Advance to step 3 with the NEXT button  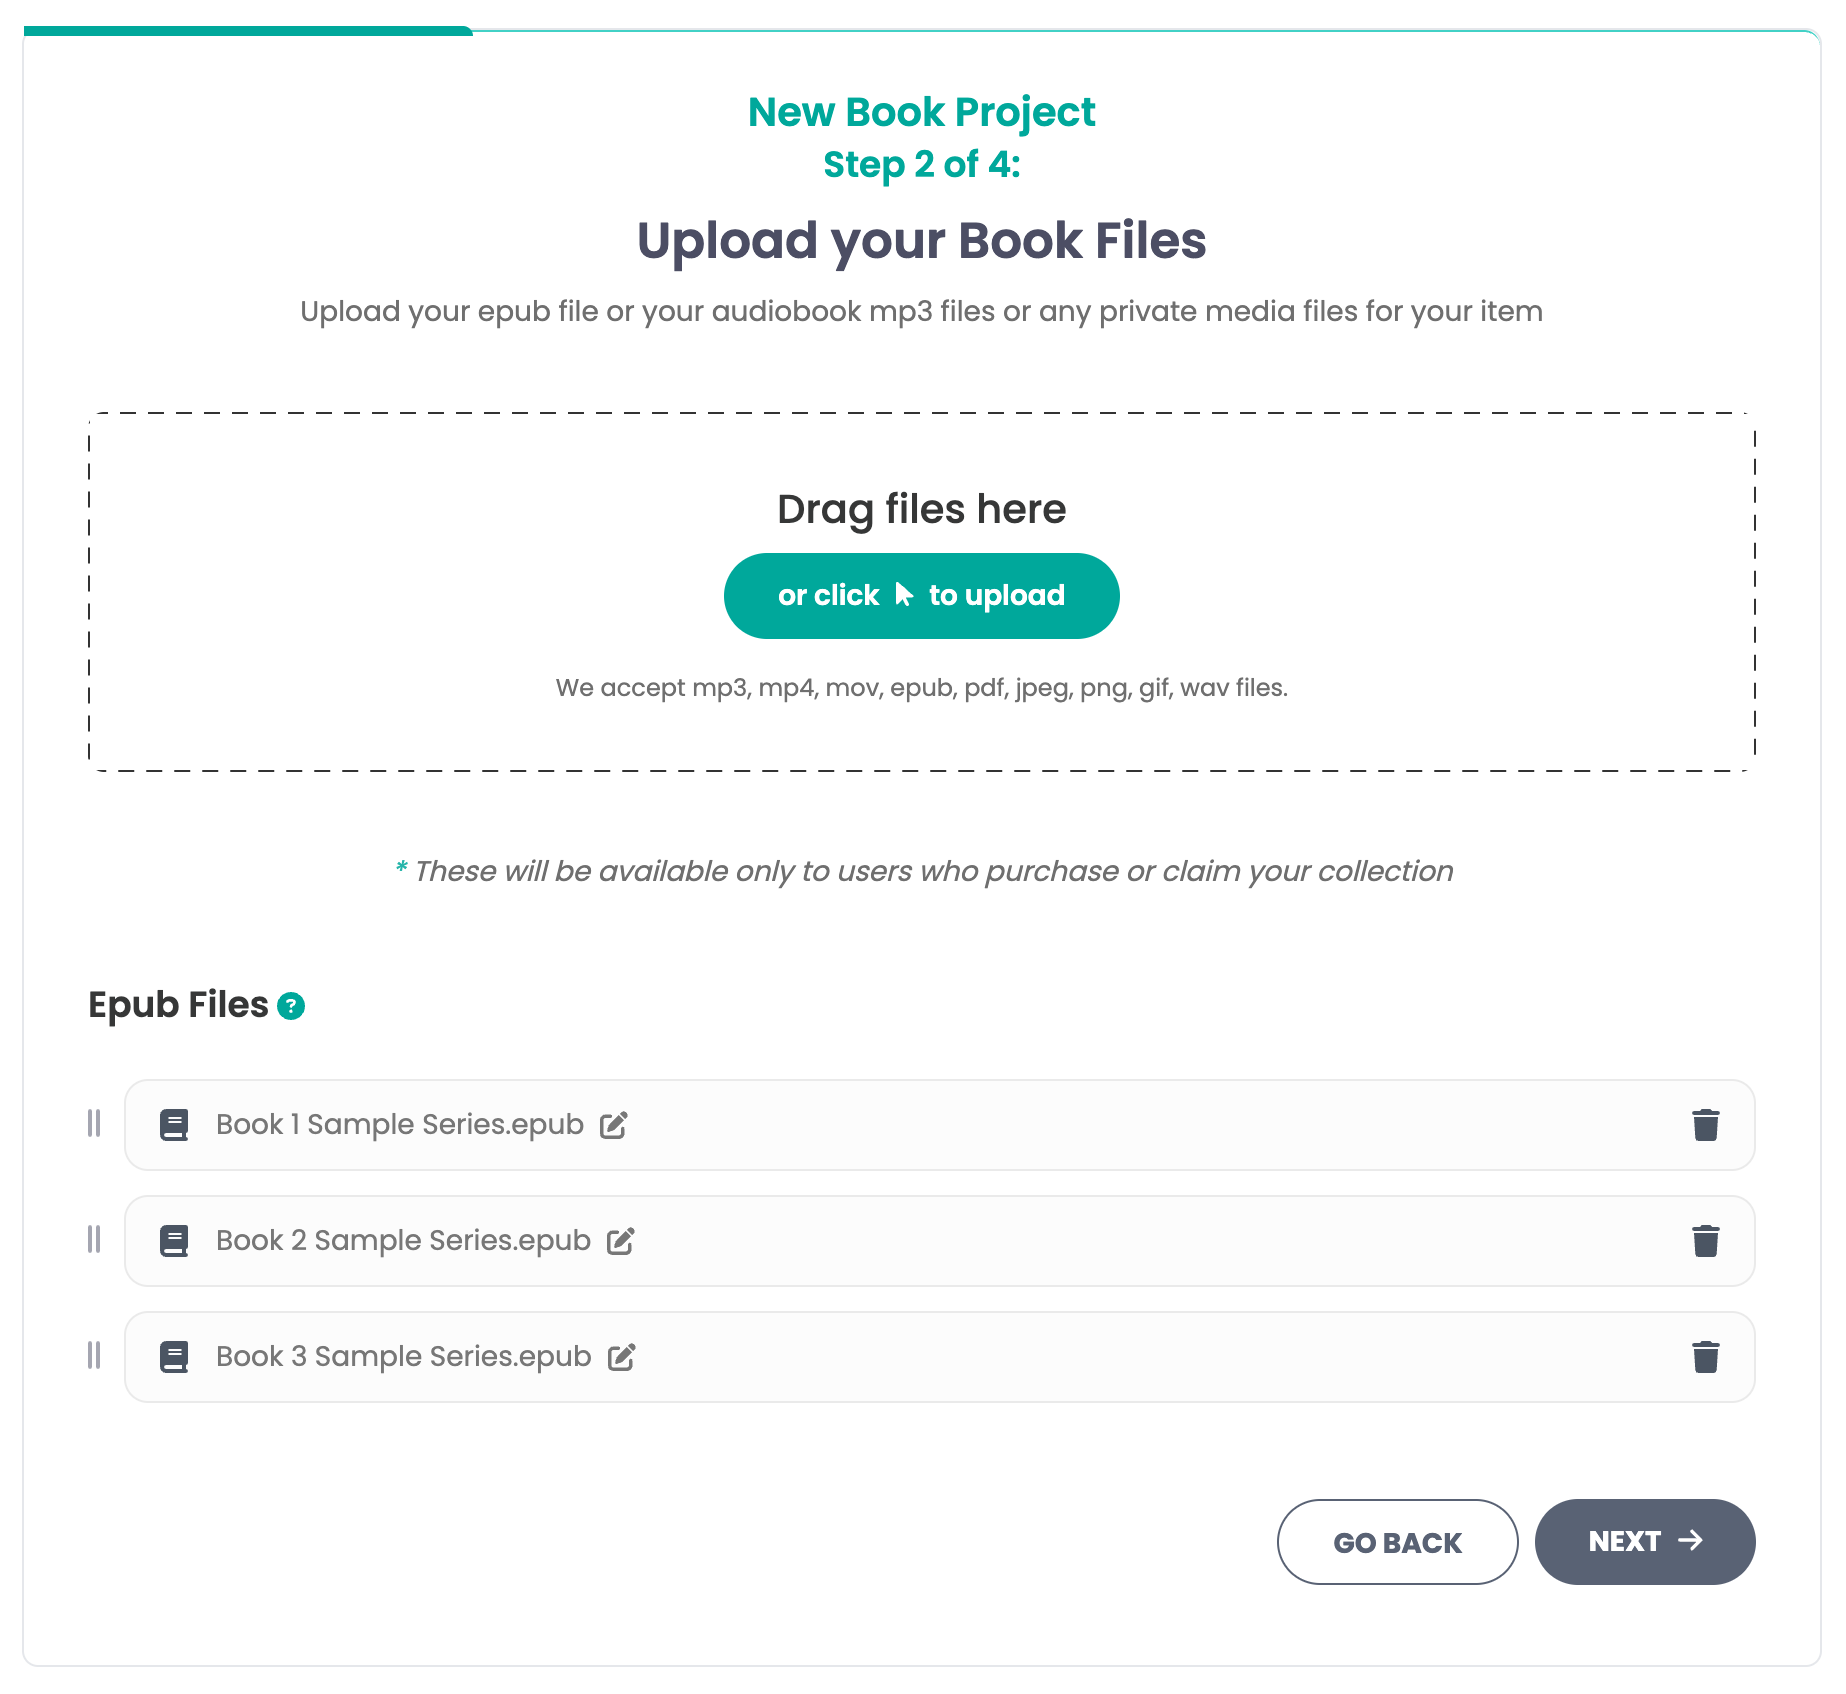click(x=1644, y=1542)
